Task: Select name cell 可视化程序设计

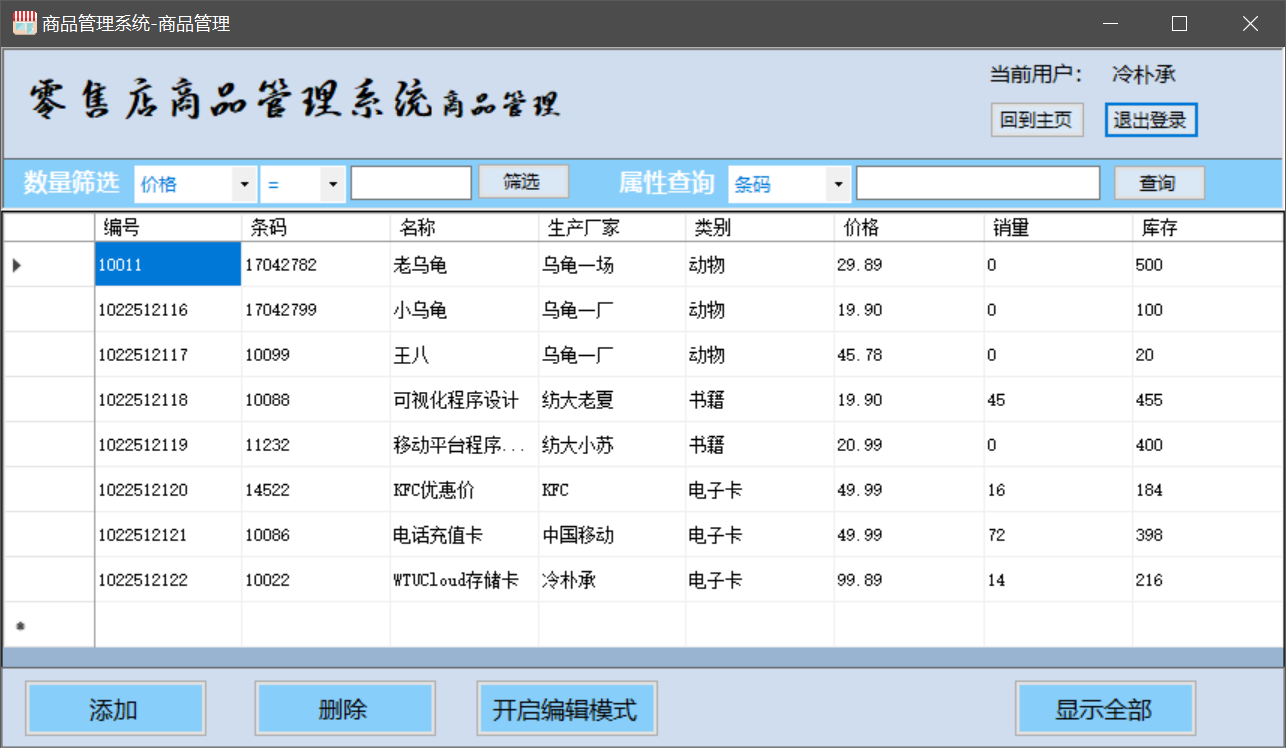Action: tap(464, 400)
